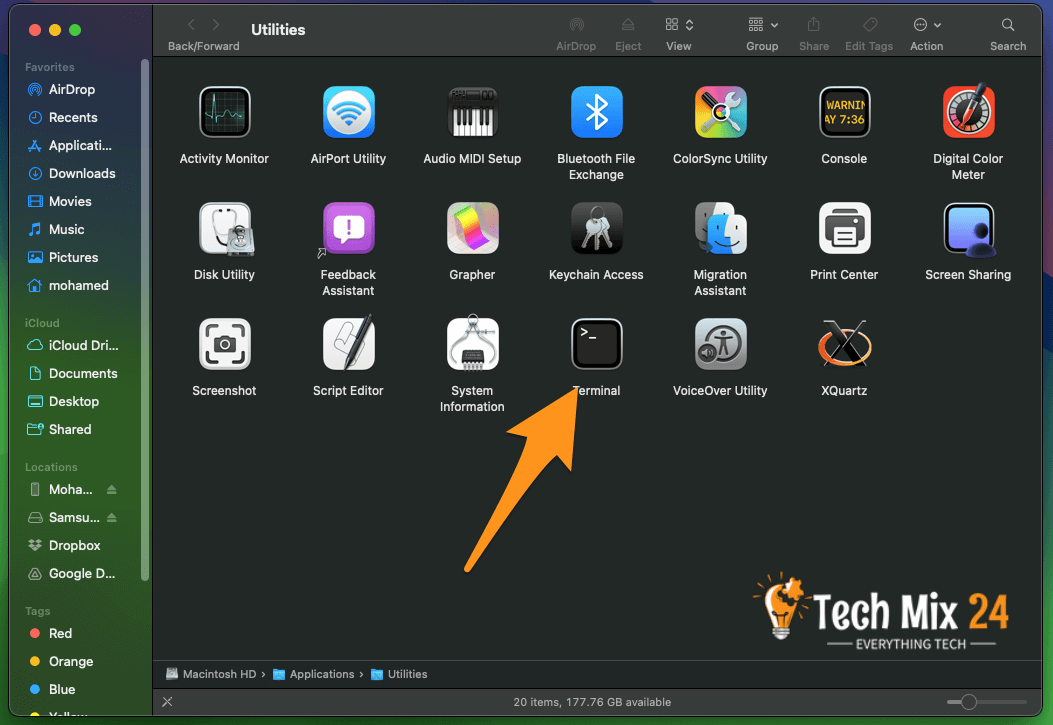Select Pictures in the sidebar
Viewport: 1053px width, 725px height.
[74, 257]
